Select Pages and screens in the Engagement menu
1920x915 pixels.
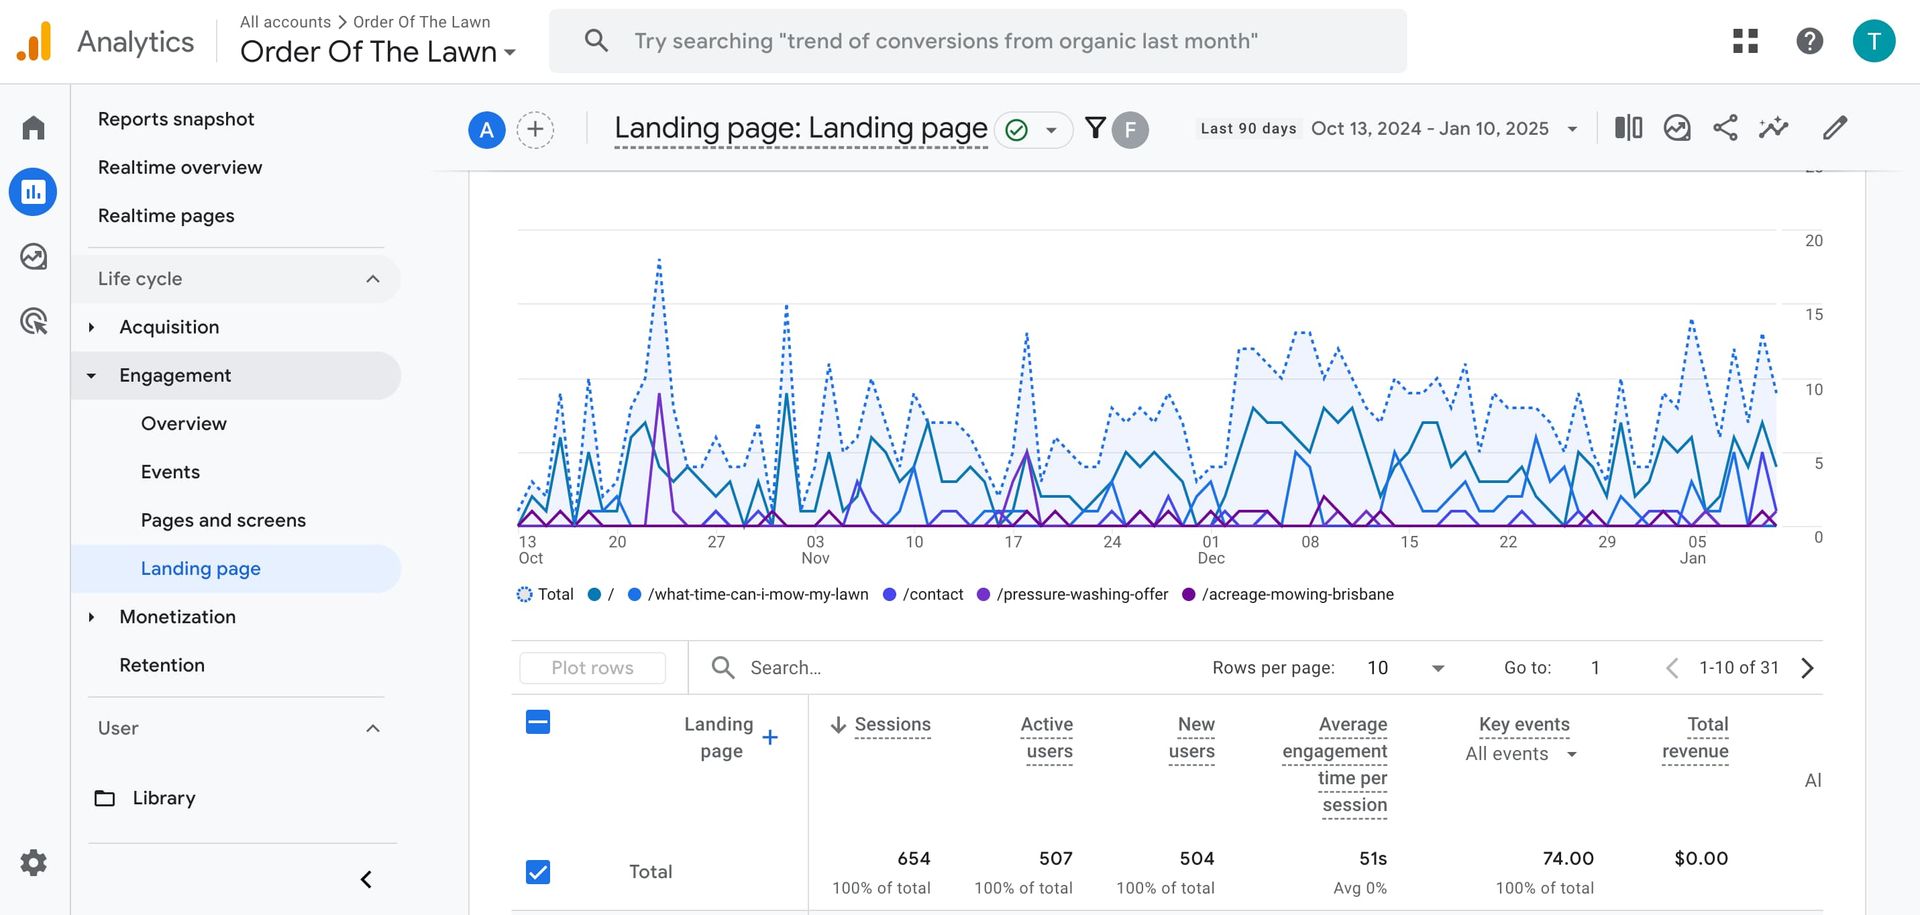click(x=222, y=520)
